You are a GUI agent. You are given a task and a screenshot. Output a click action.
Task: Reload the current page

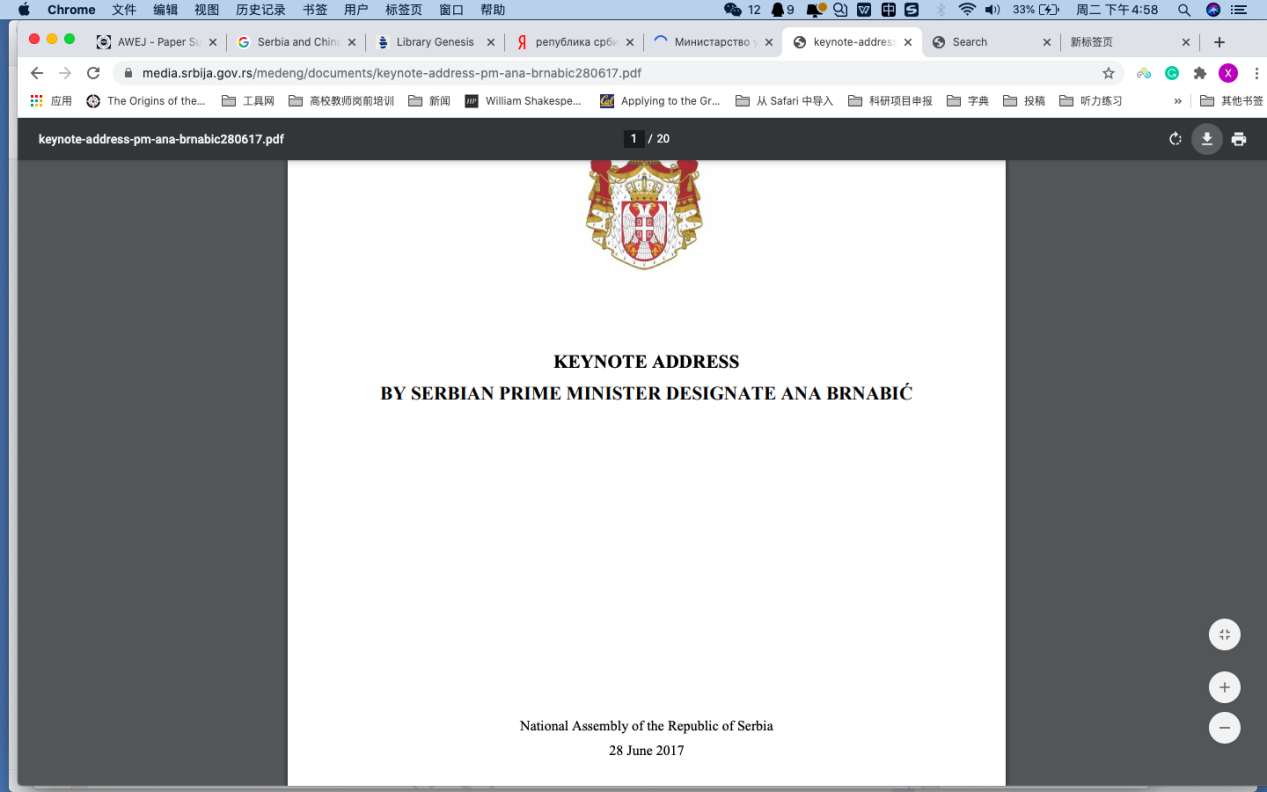93,73
